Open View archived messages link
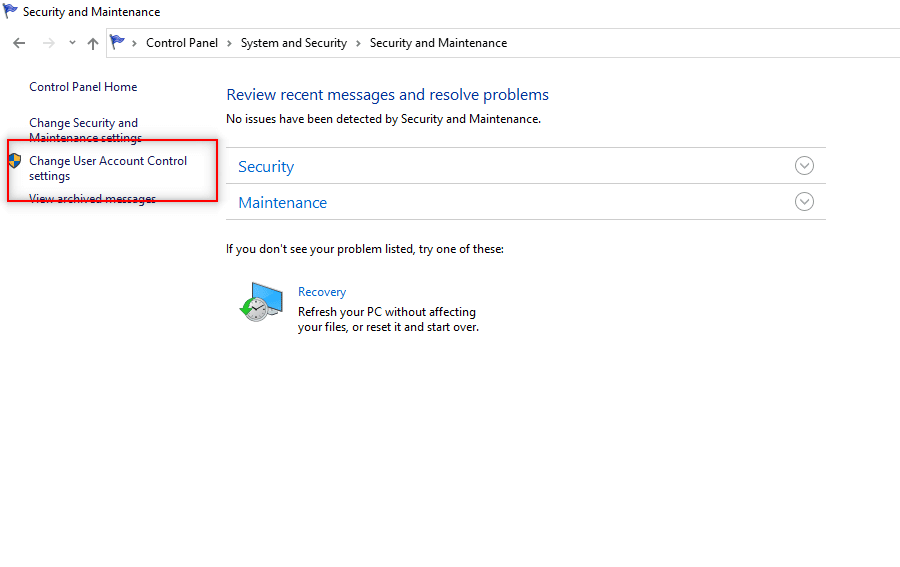 point(92,199)
